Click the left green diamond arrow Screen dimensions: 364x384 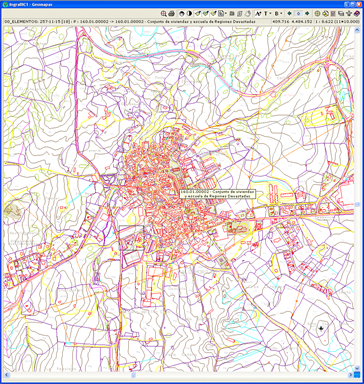[x=289, y=14]
